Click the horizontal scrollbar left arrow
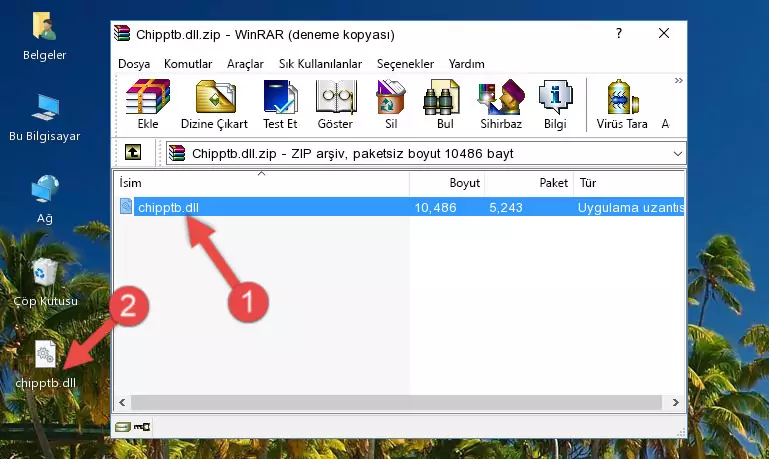 (122, 403)
